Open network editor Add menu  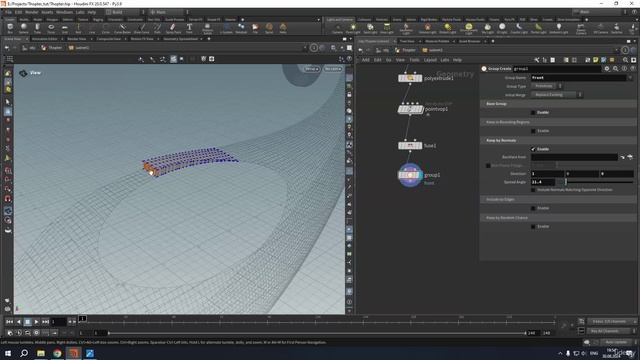coord(365,60)
